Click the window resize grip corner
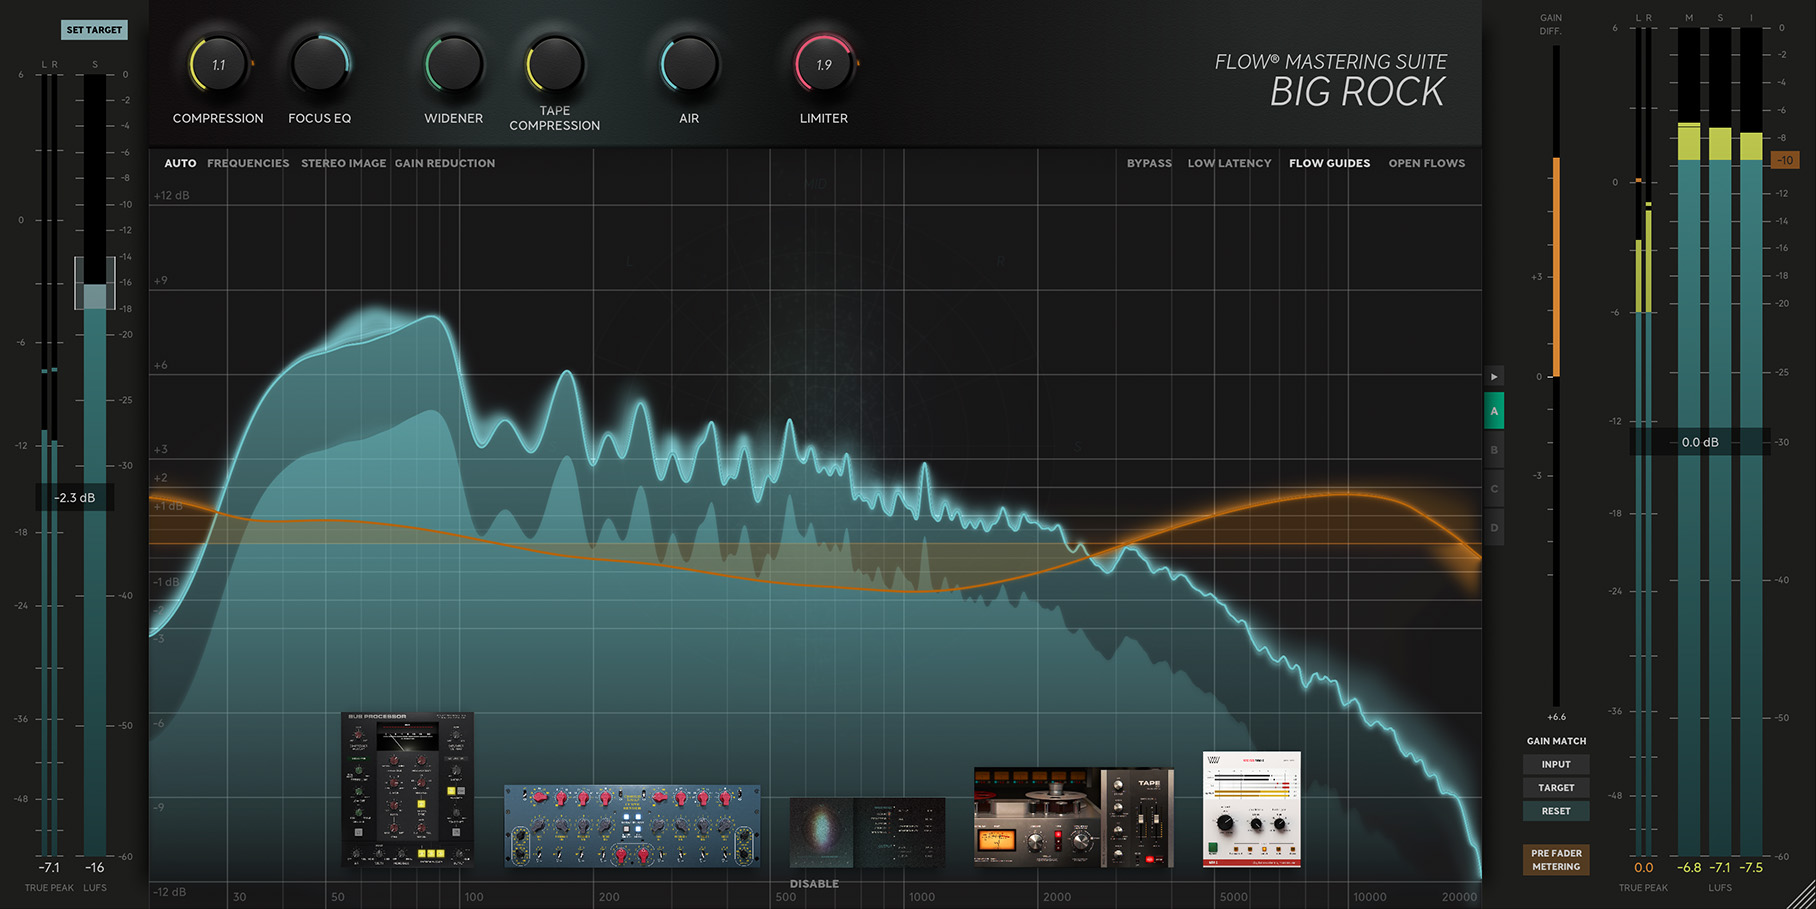Image resolution: width=1816 pixels, height=909 pixels. click(1801, 895)
